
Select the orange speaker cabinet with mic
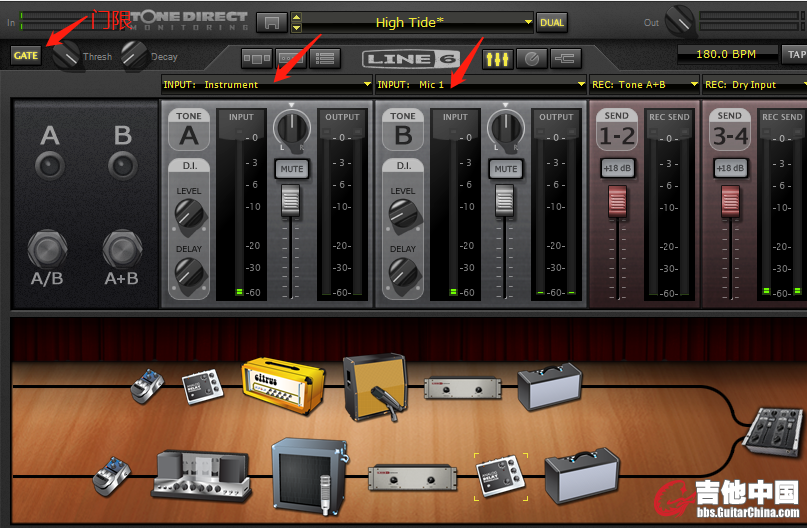click(x=376, y=387)
